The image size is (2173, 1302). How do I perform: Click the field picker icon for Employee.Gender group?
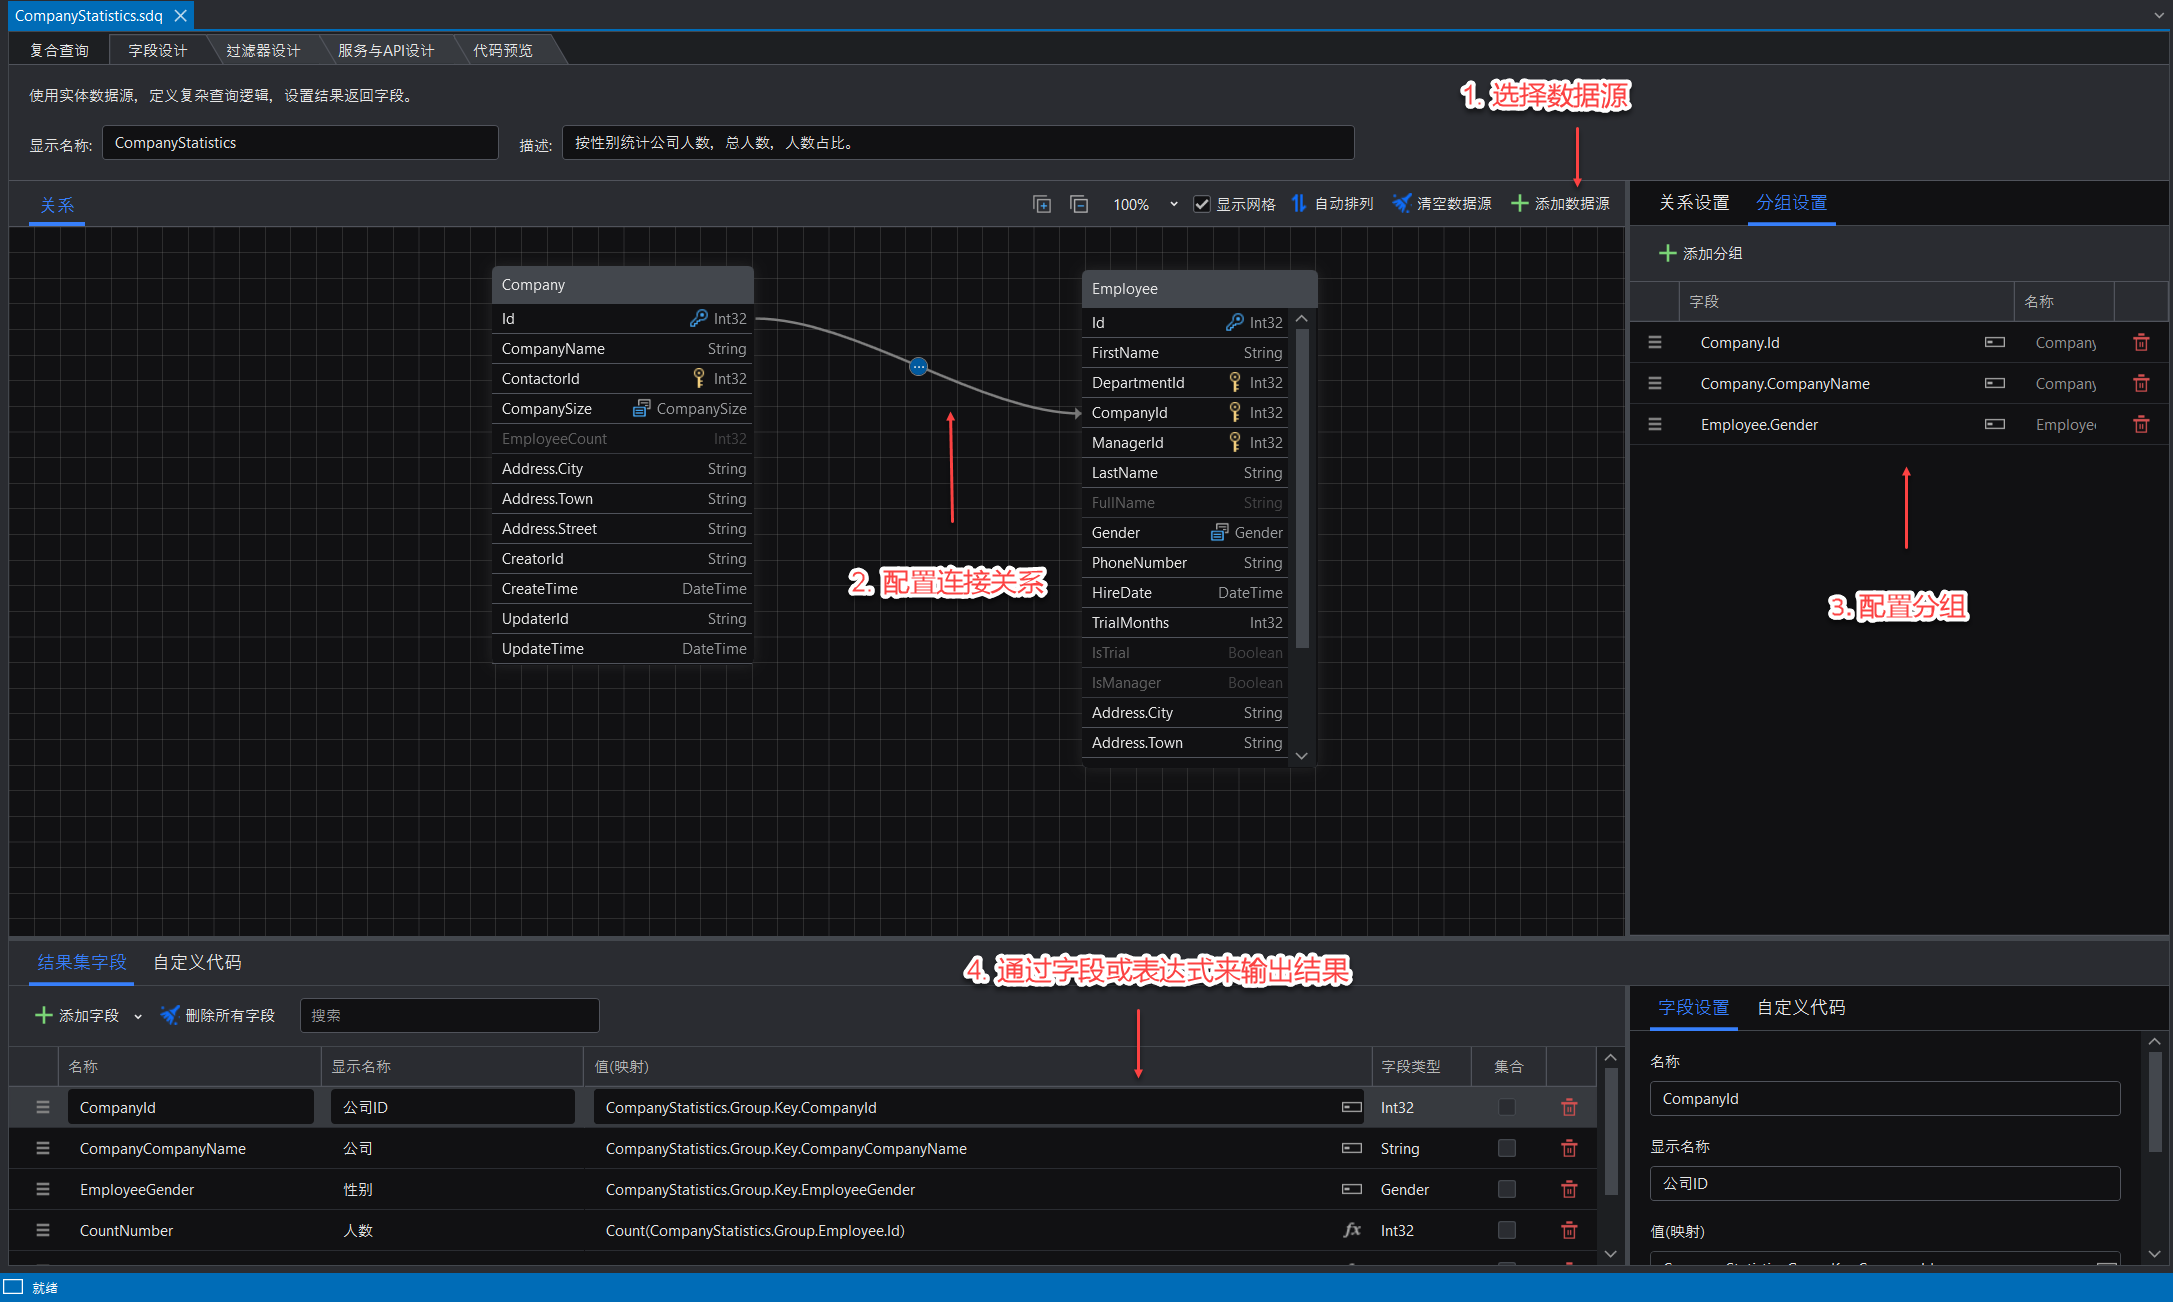coord(1995,425)
